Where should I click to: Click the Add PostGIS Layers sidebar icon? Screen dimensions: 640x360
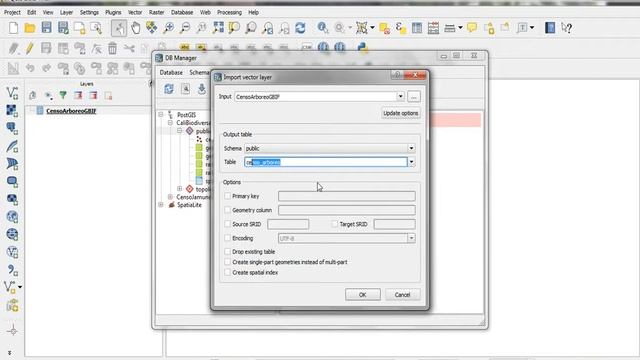(x=12, y=128)
